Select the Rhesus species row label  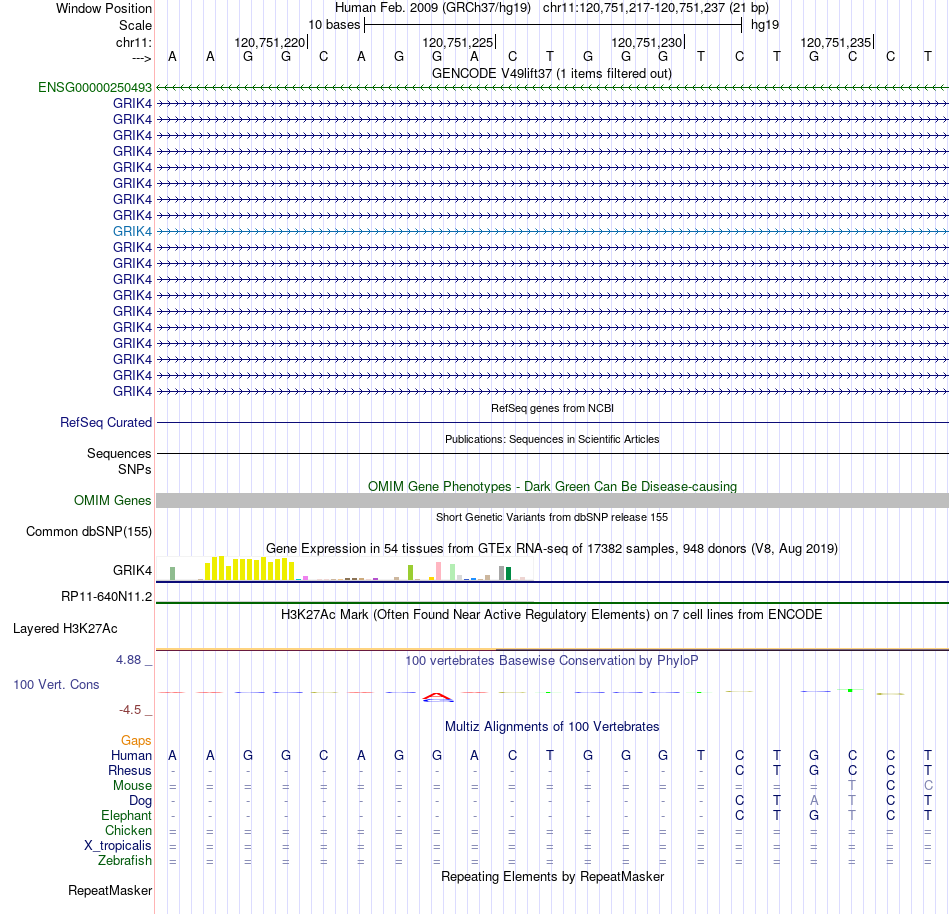point(130,770)
